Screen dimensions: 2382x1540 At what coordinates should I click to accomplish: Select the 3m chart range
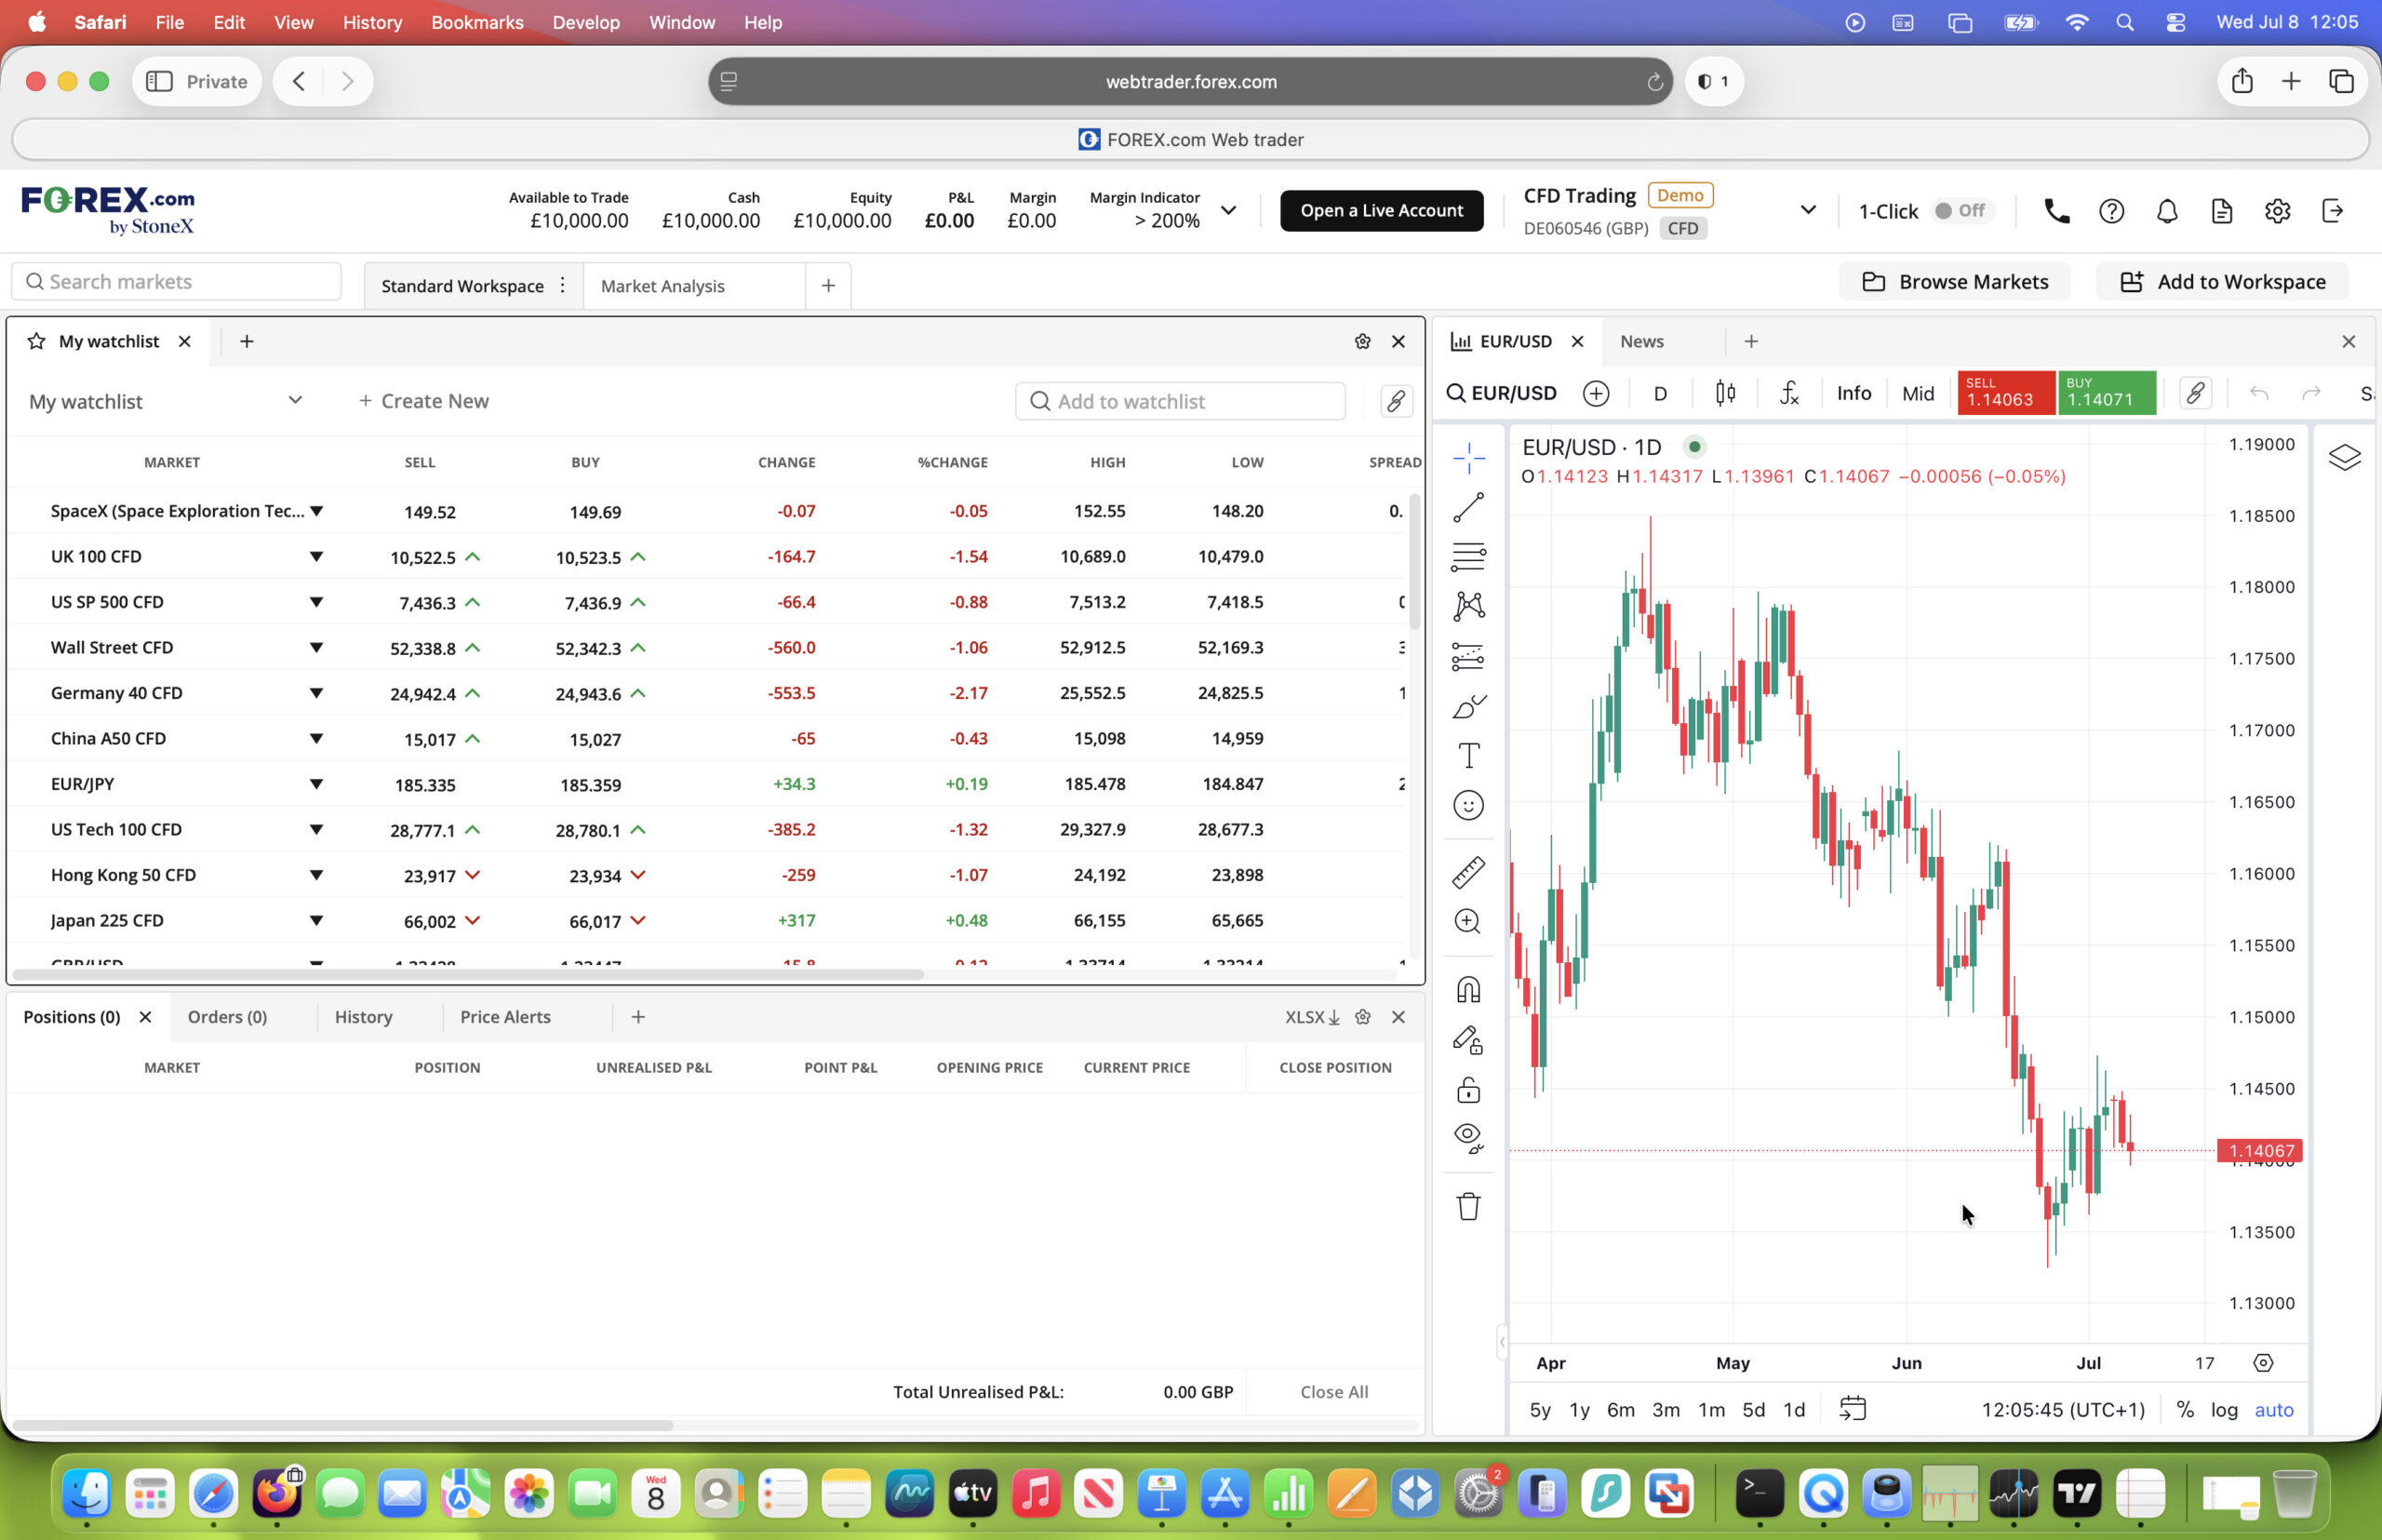coord(1665,1409)
